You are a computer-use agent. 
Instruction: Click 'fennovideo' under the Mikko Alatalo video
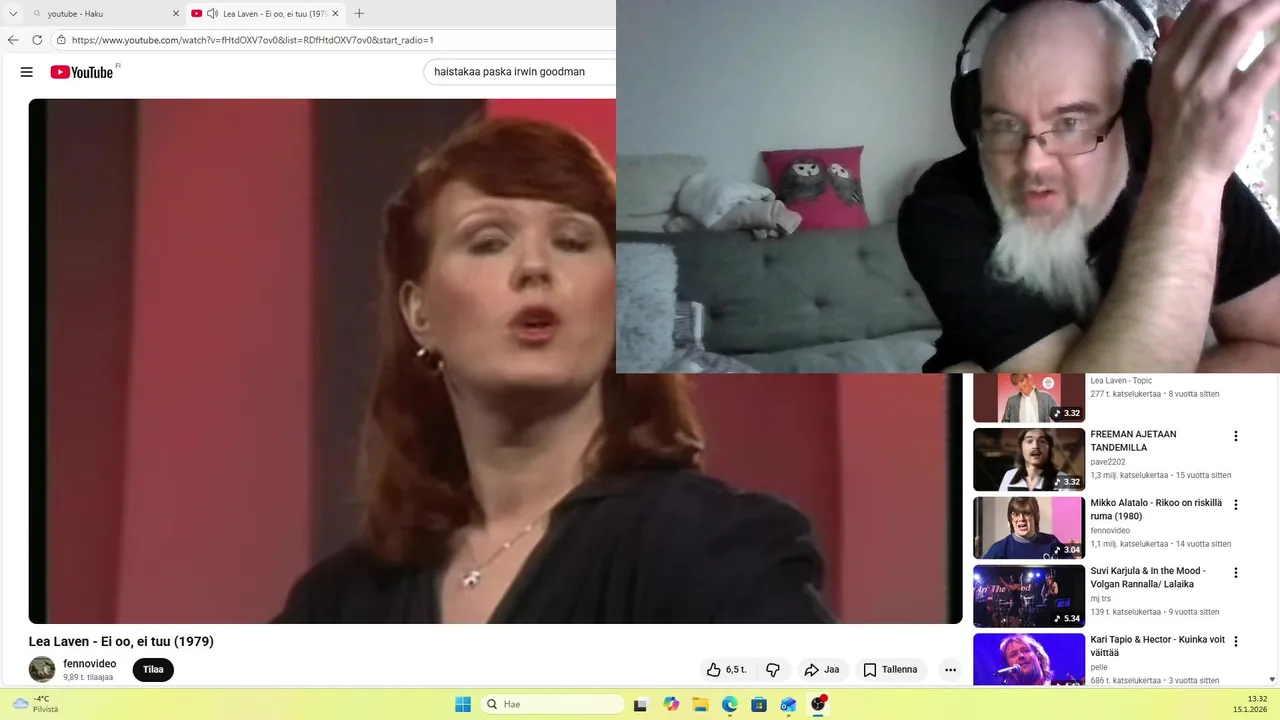[1110, 531]
